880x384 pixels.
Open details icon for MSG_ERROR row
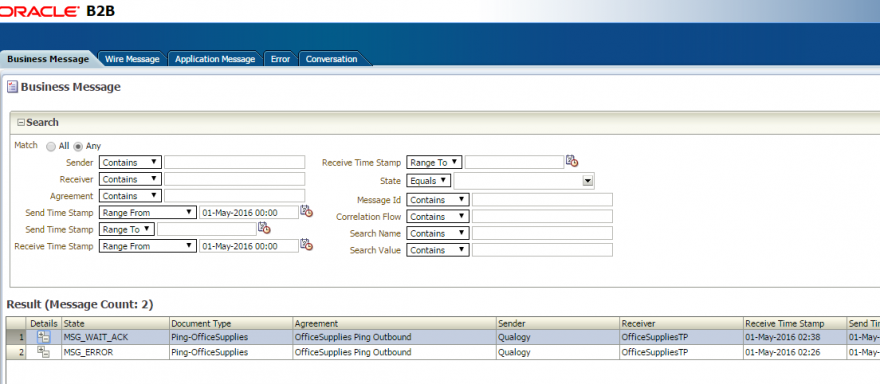point(43,352)
